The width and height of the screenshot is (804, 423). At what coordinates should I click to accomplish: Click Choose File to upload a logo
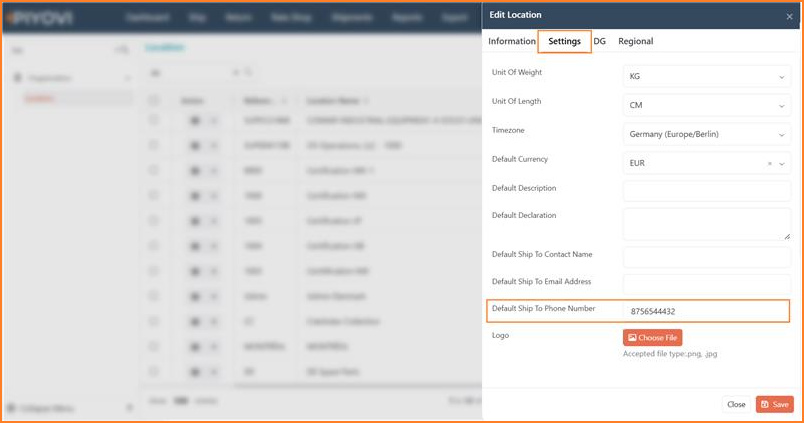(x=652, y=337)
